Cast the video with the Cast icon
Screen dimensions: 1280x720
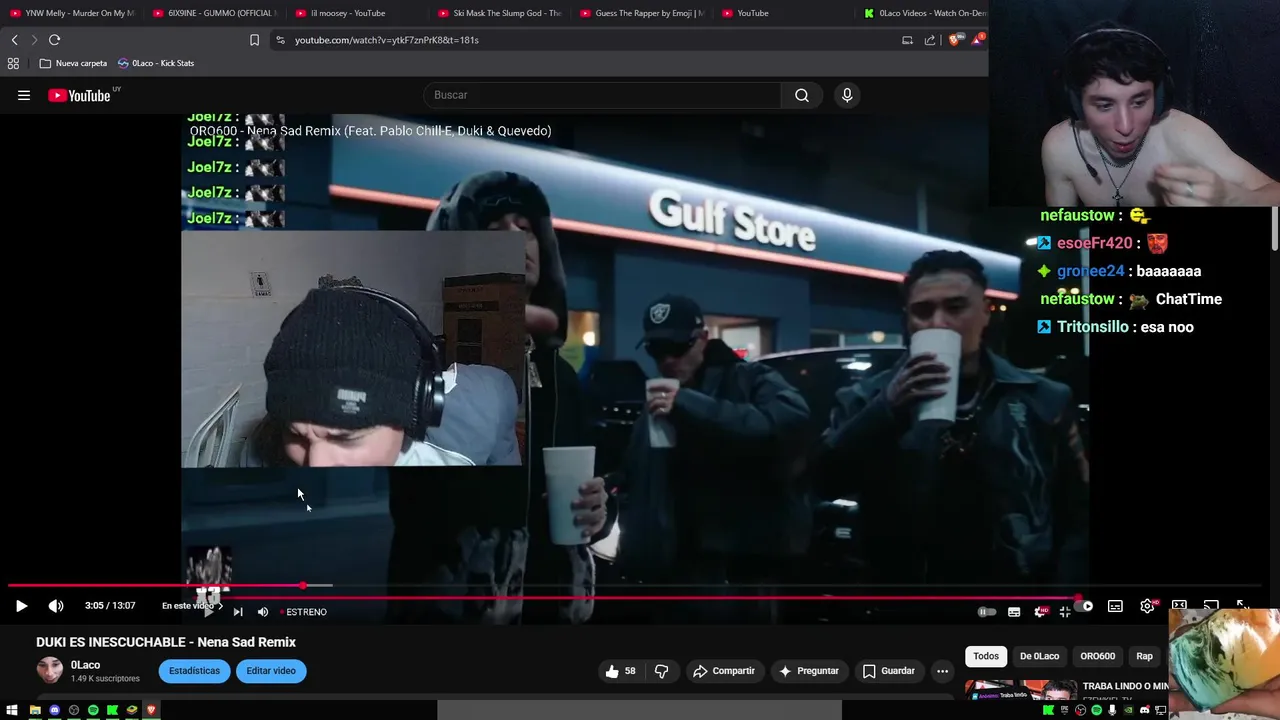coord(1211,606)
